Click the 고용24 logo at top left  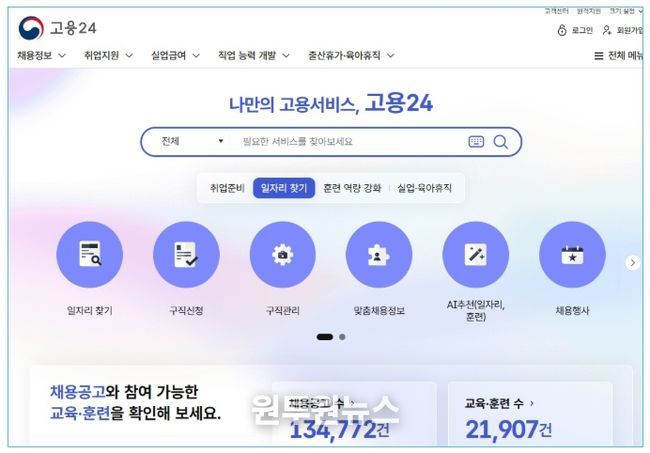pos(57,28)
